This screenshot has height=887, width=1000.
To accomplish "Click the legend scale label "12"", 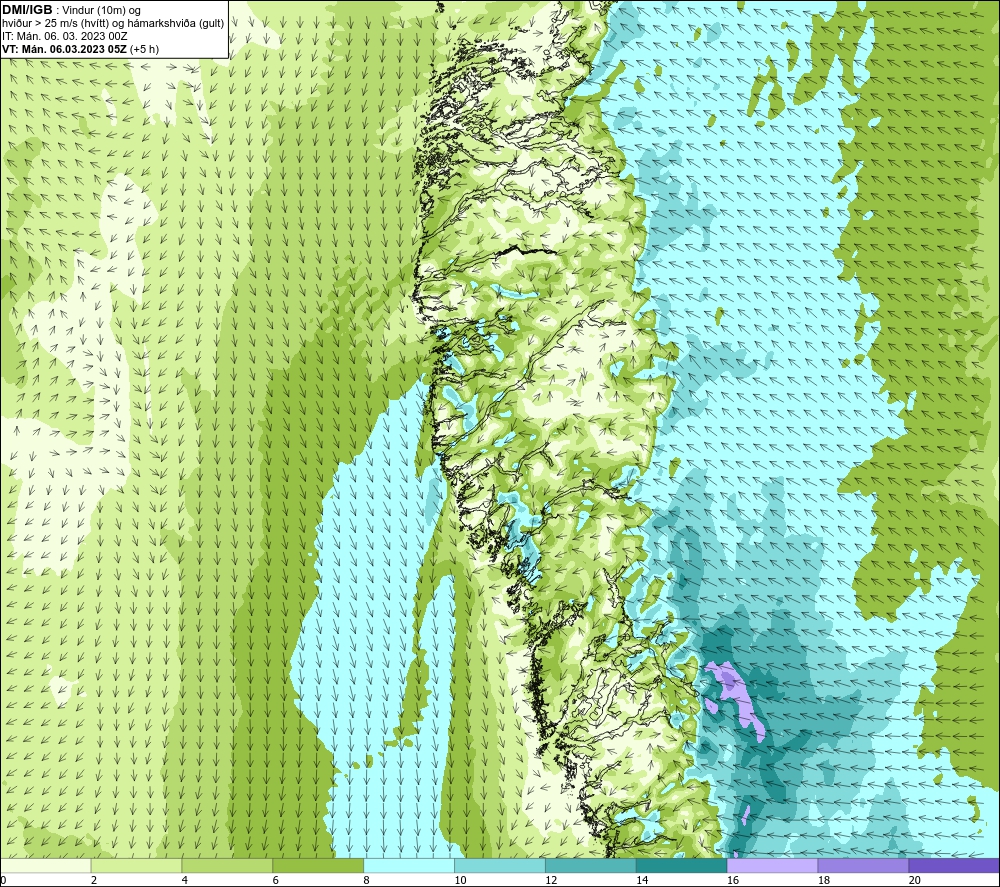I will coord(551,880).
